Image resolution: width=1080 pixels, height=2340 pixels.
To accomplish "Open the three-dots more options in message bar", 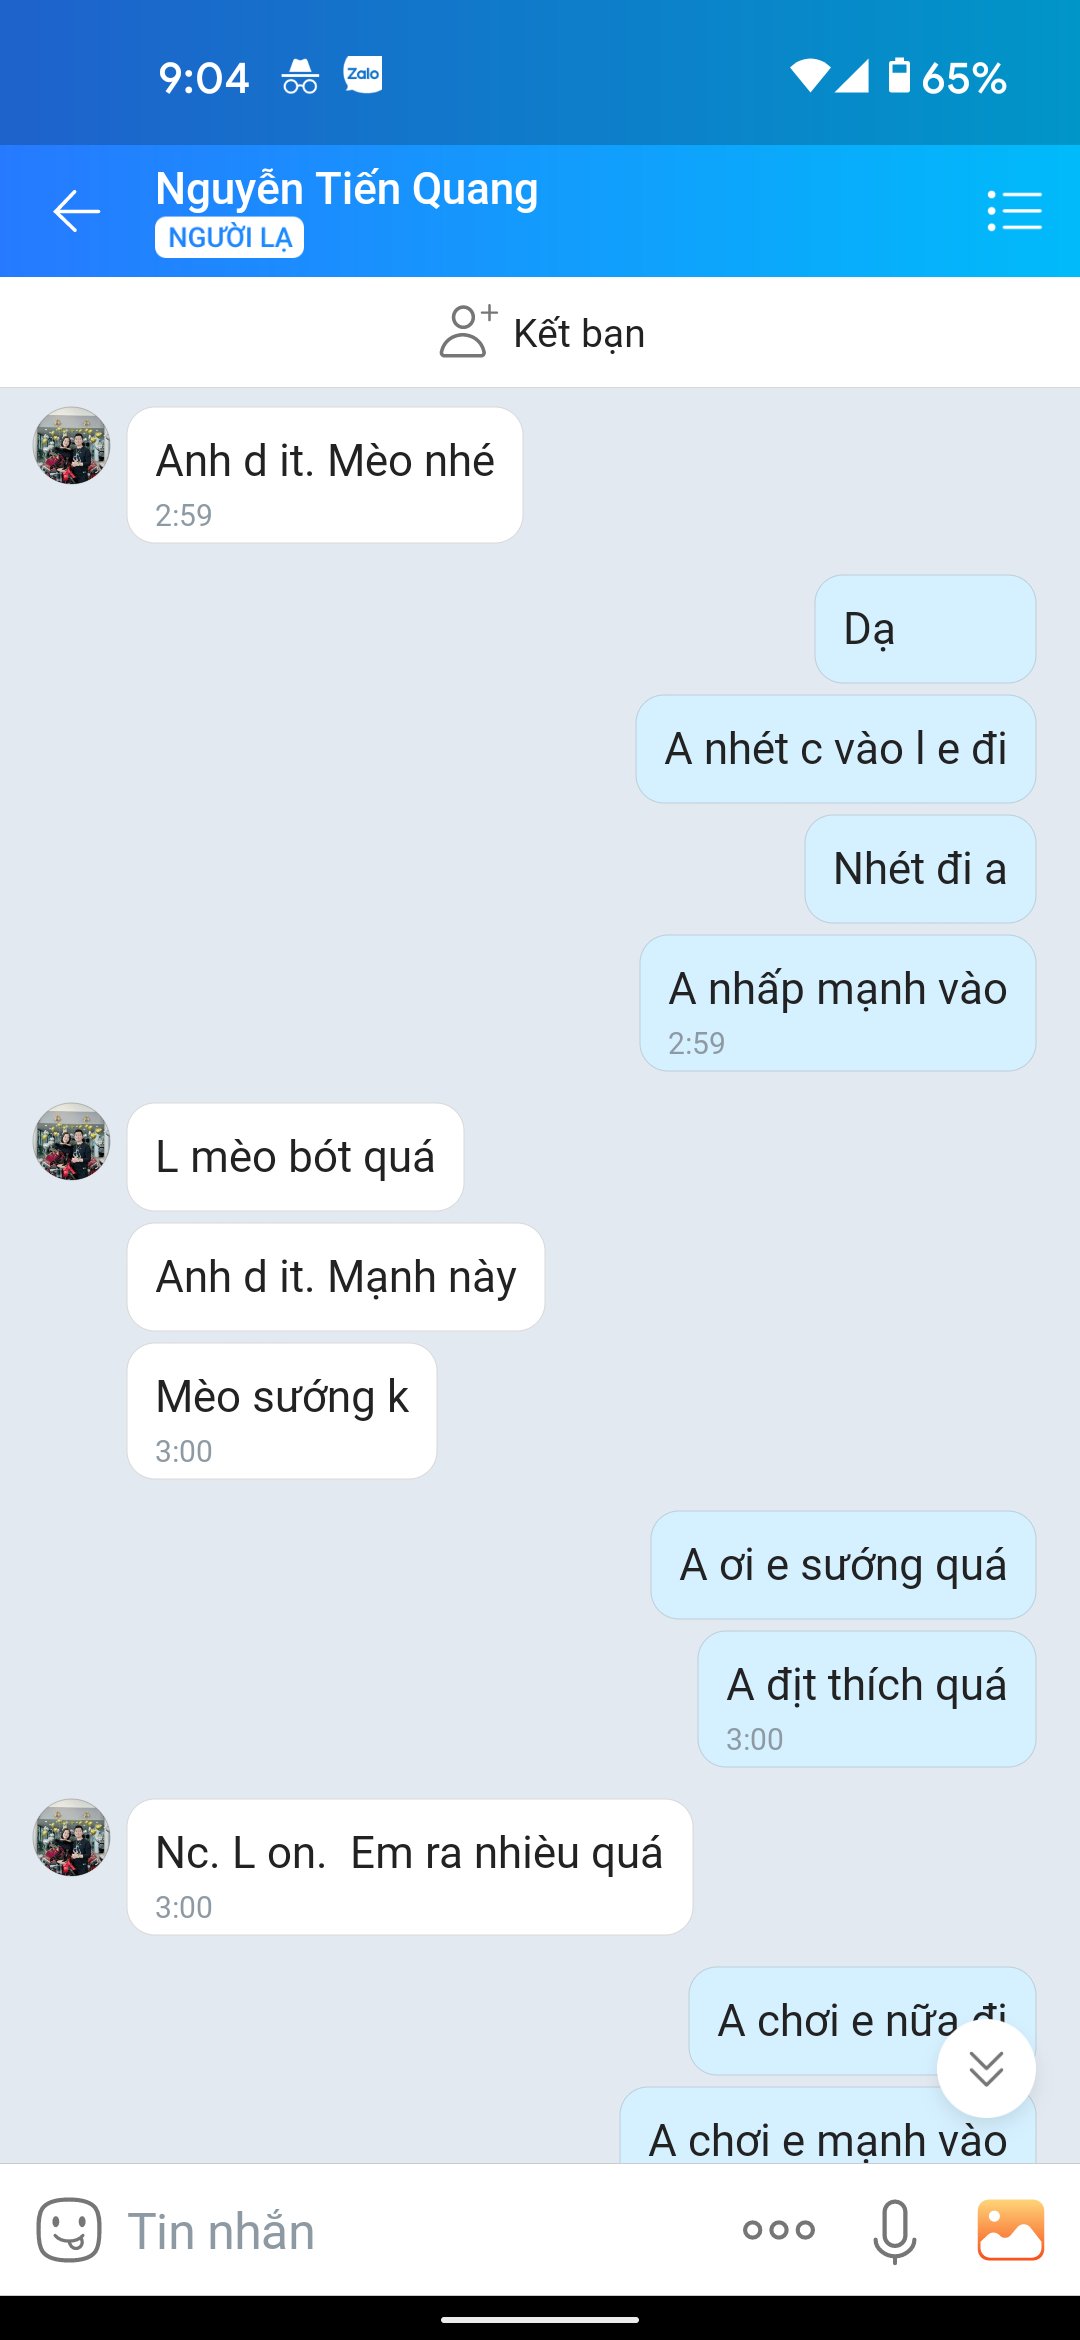I will pyautogui.click(x=779, y=2229).
